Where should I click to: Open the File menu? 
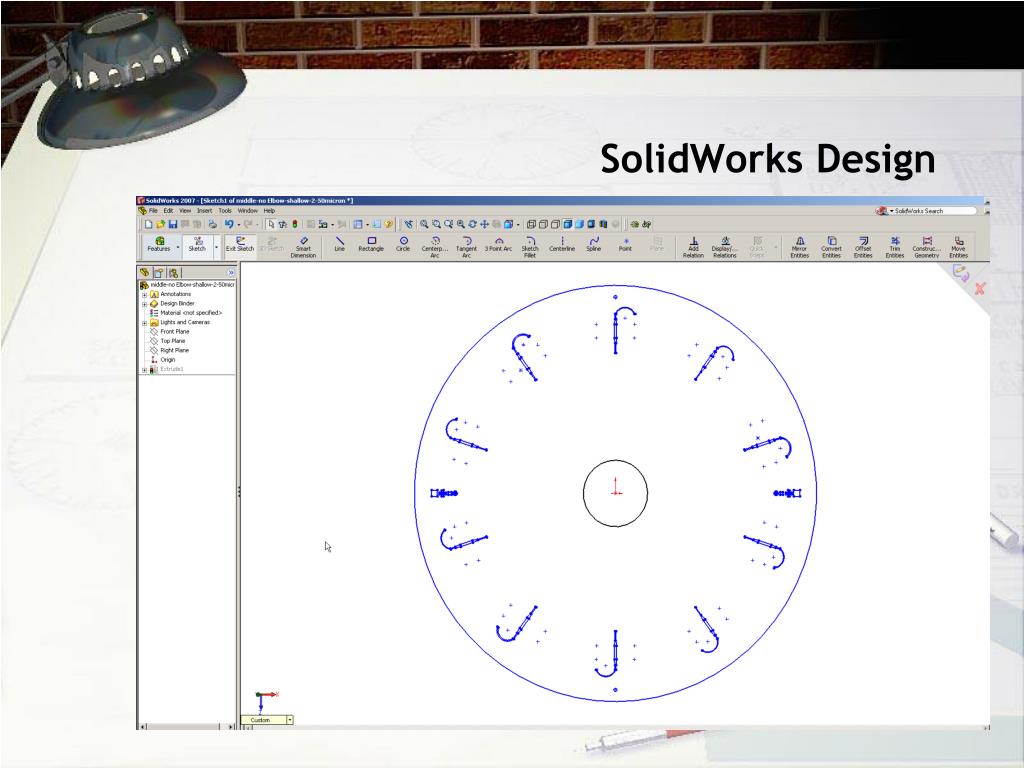(153, 211)
